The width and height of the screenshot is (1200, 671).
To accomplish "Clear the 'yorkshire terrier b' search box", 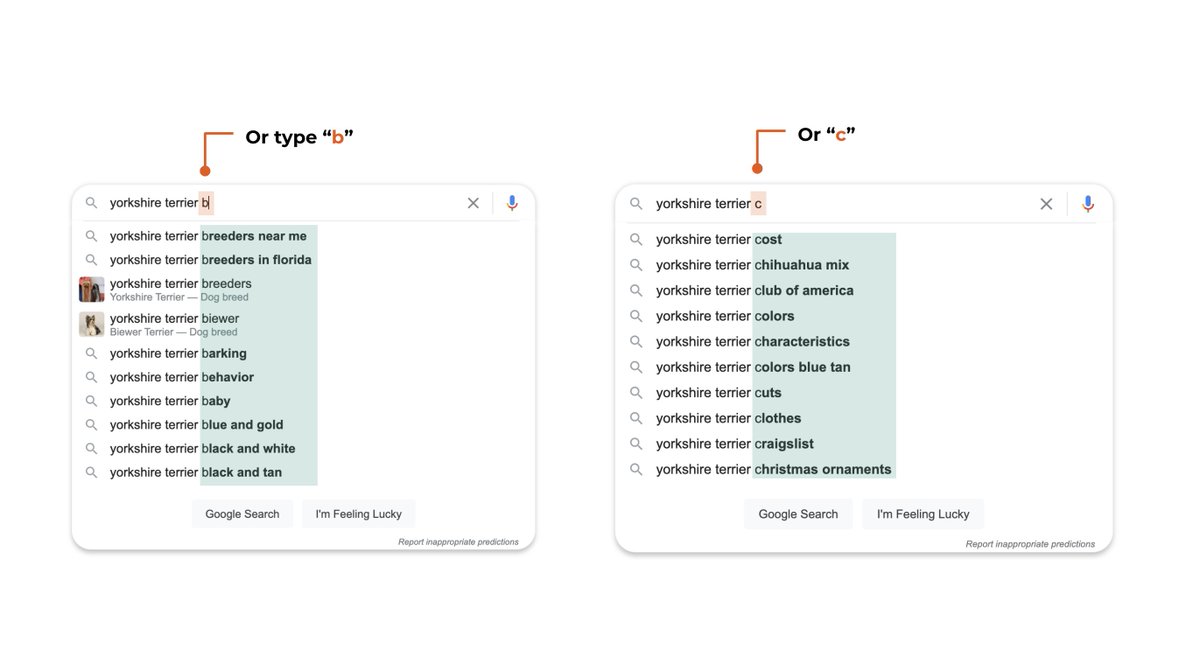I will pos(473,203).
